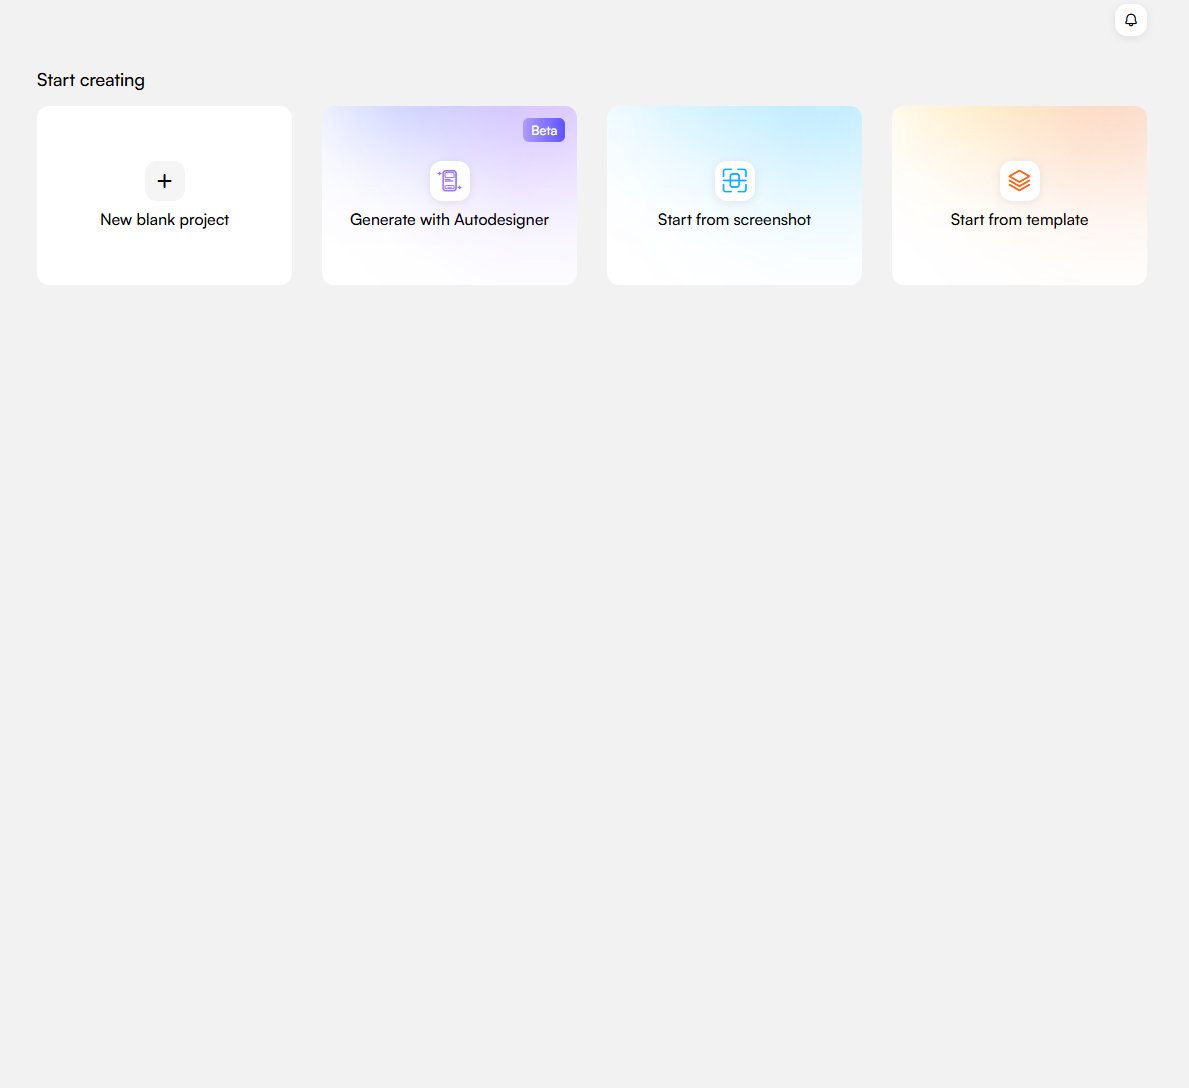
Task: Select "Start from screenshot" text
Action: pyautogui.click(x=734, y=220)
